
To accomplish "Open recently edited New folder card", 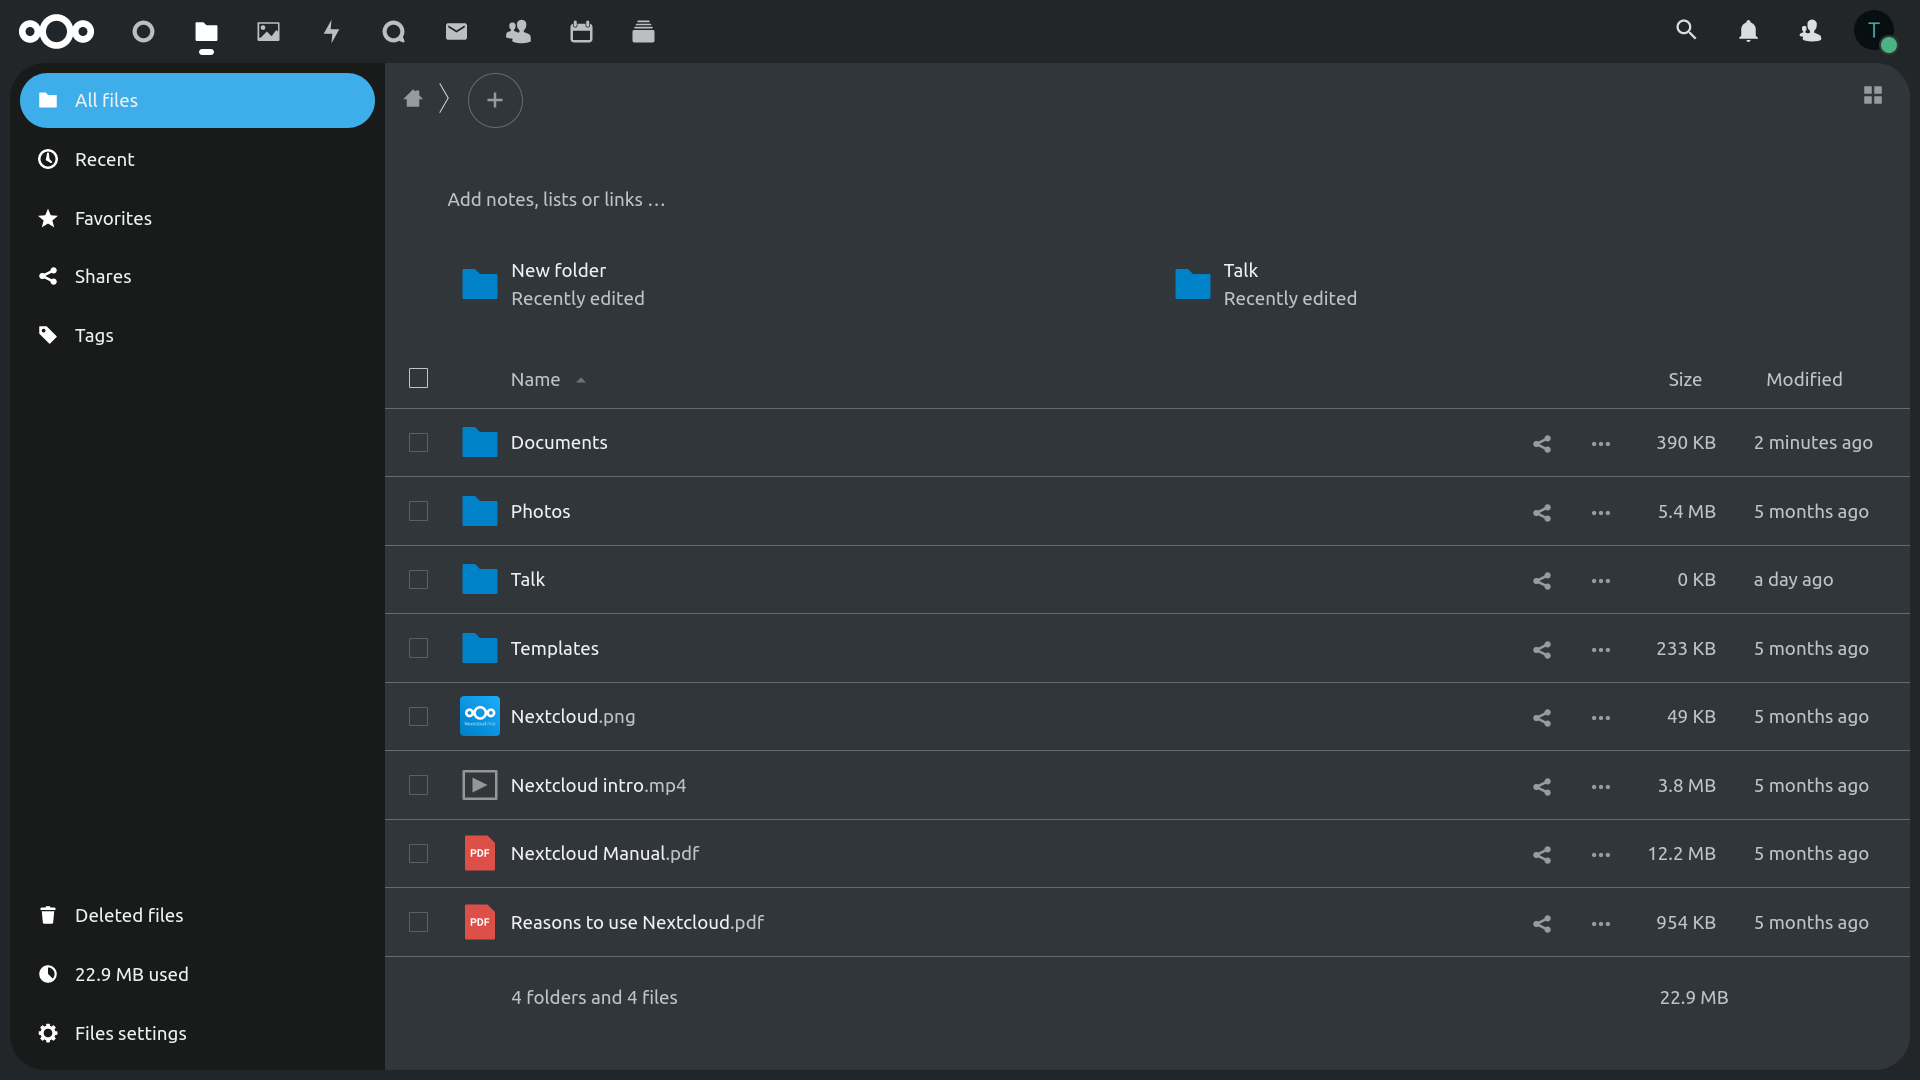I will point(552,284).
